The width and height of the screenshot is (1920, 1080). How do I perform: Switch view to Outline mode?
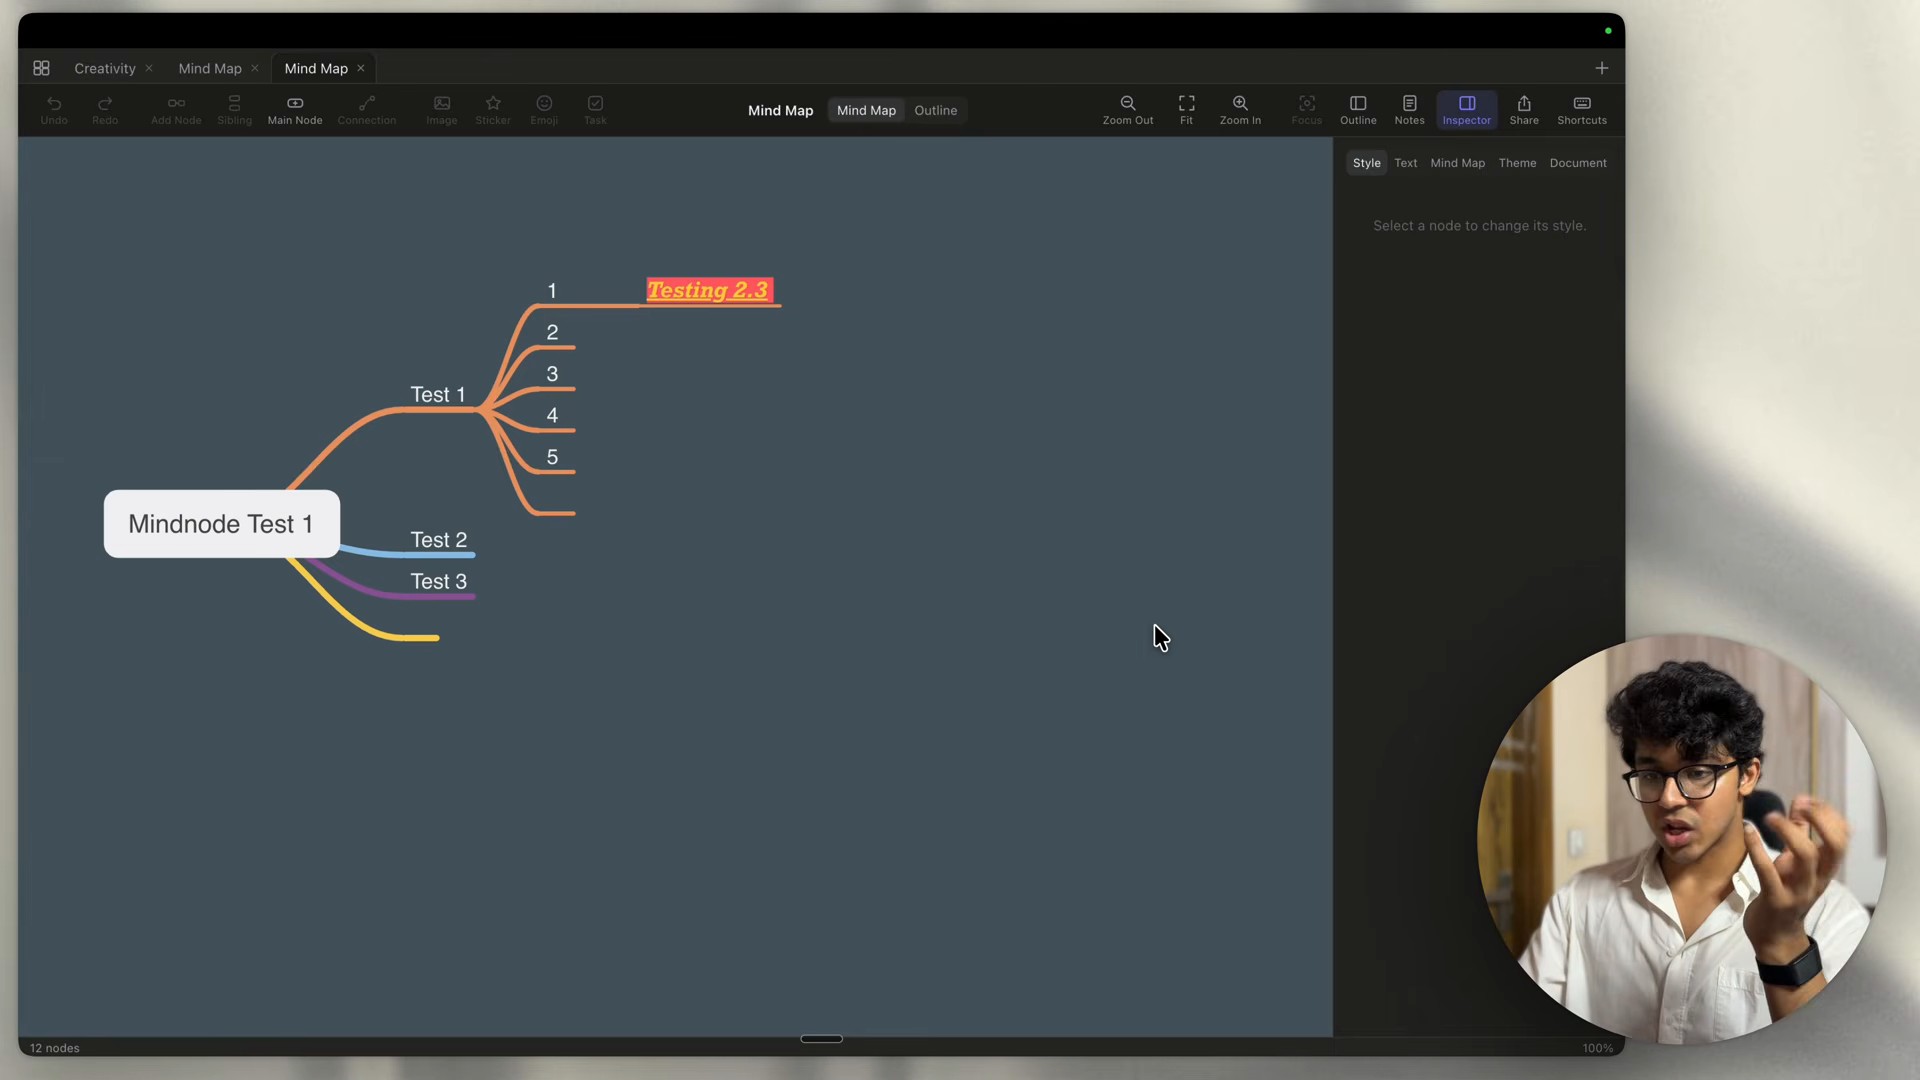click(936, 110)
